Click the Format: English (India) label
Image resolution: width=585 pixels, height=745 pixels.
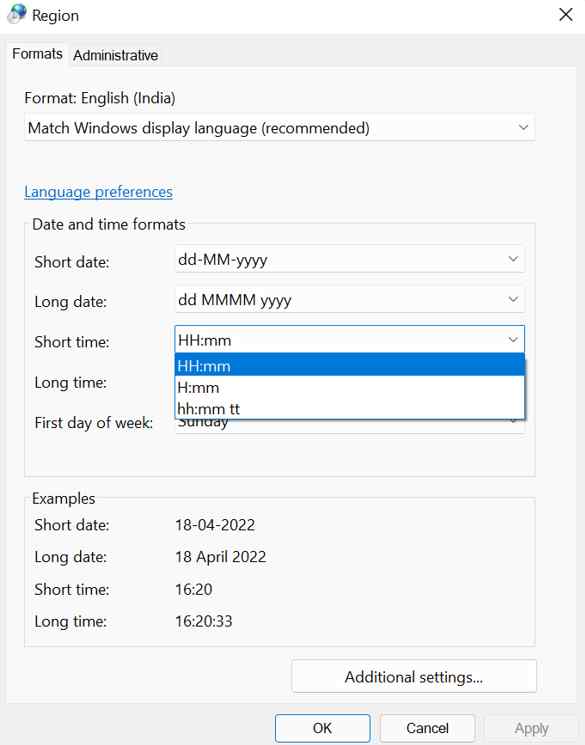(x=100, y=98)
